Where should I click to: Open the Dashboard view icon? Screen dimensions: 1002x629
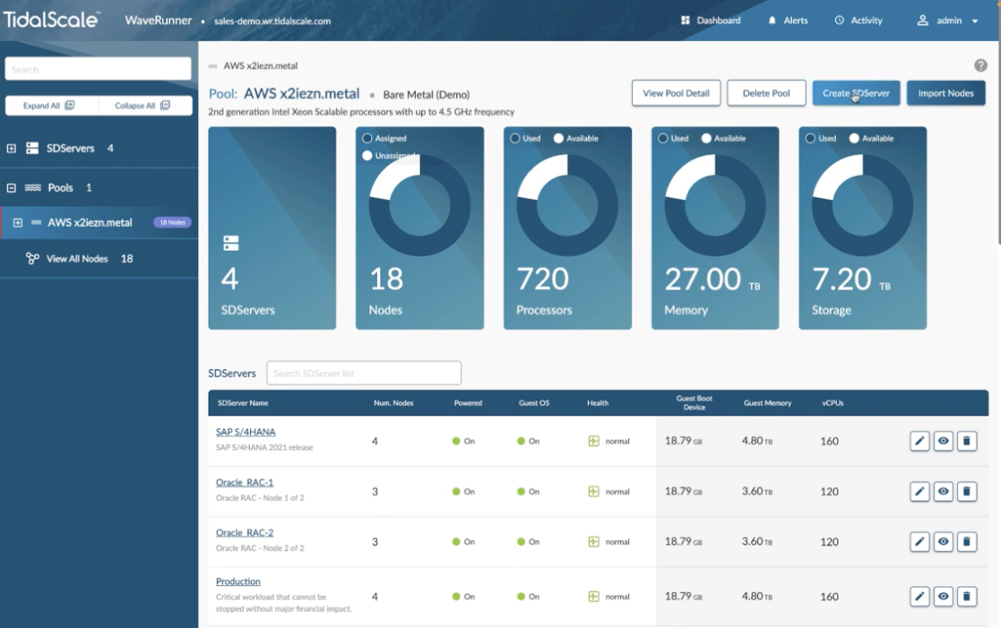686,19
